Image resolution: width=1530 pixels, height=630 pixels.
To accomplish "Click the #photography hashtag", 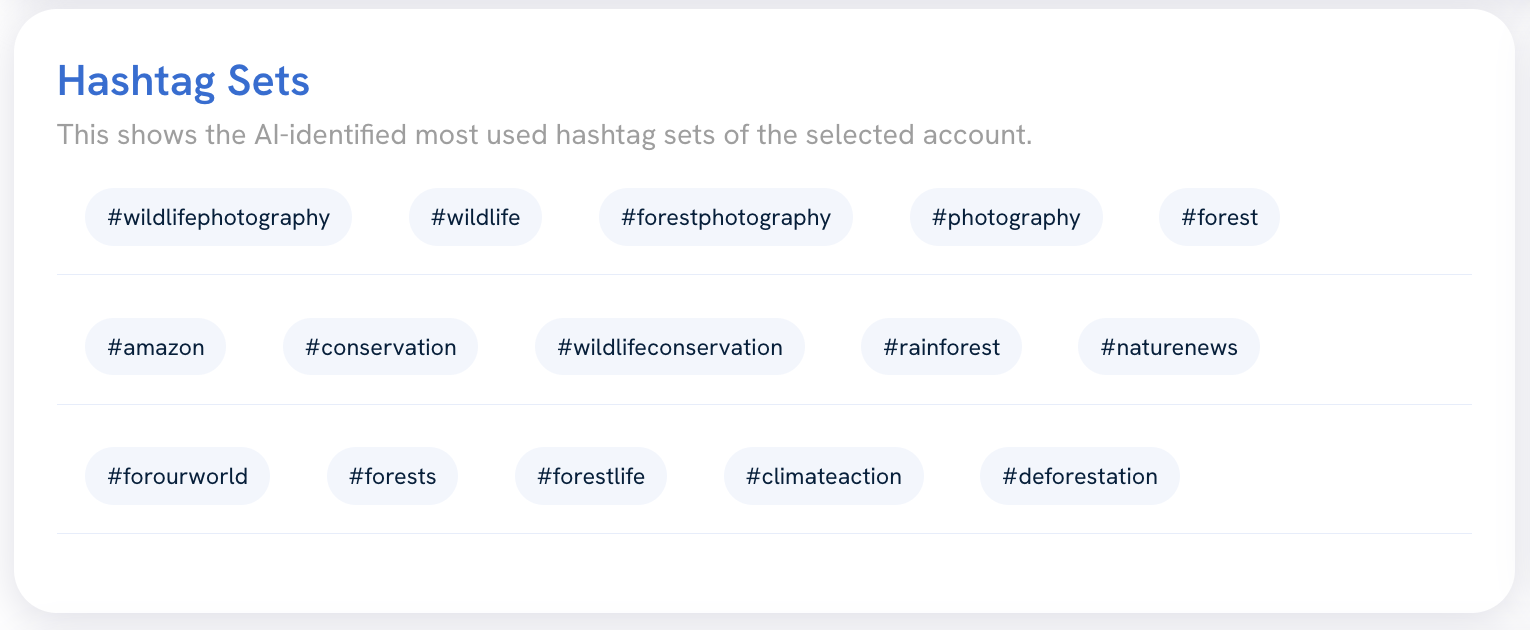I will 1006,216.
